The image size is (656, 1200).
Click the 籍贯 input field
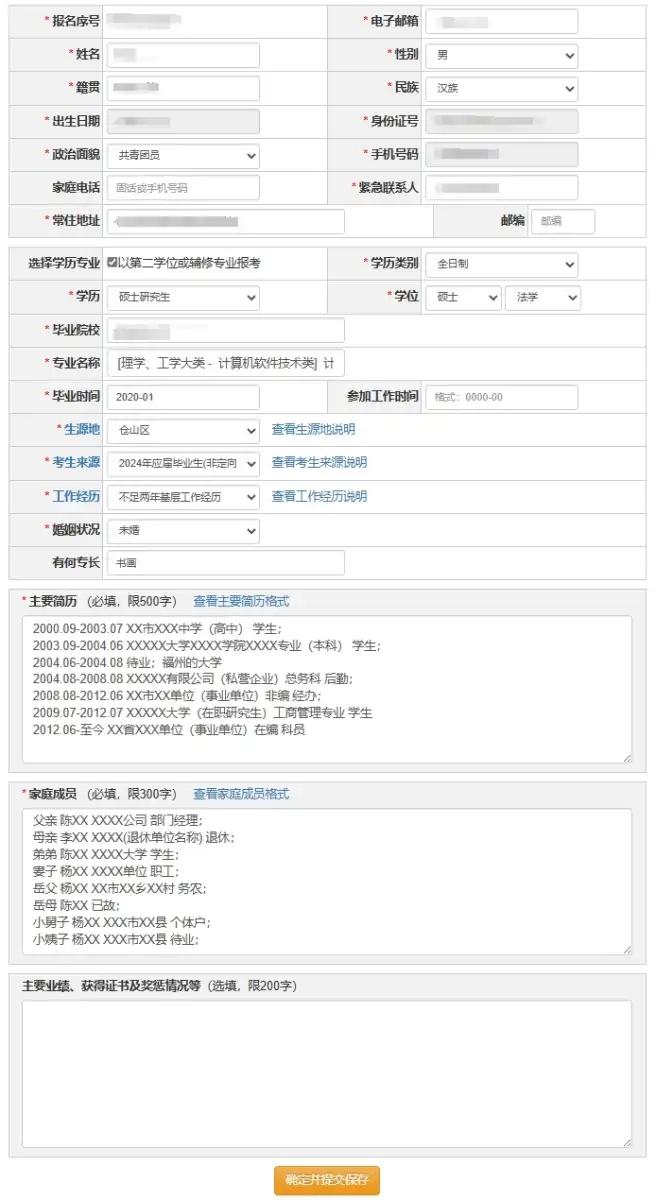(183, 88)
